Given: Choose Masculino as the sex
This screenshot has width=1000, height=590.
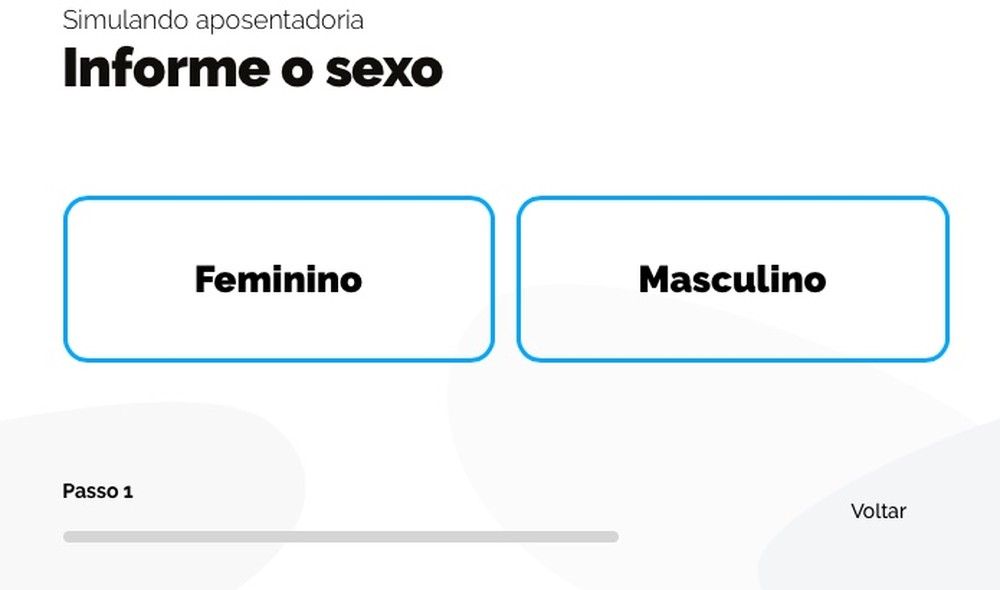Looking at the screenshot, I should click(732, 279).
